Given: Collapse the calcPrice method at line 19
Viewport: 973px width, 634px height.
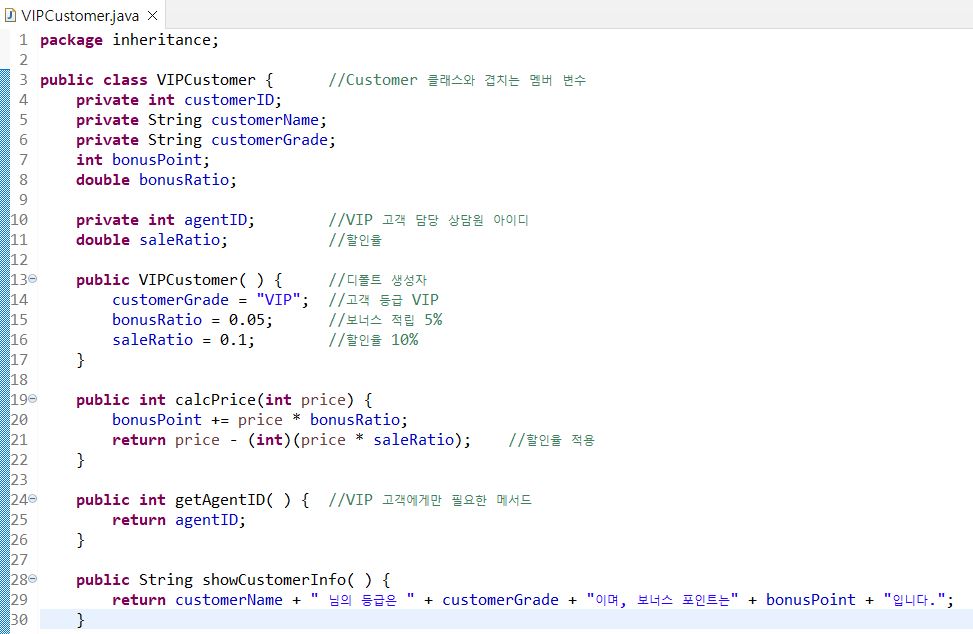Looking at the screenshot, I should coord(32,399).
